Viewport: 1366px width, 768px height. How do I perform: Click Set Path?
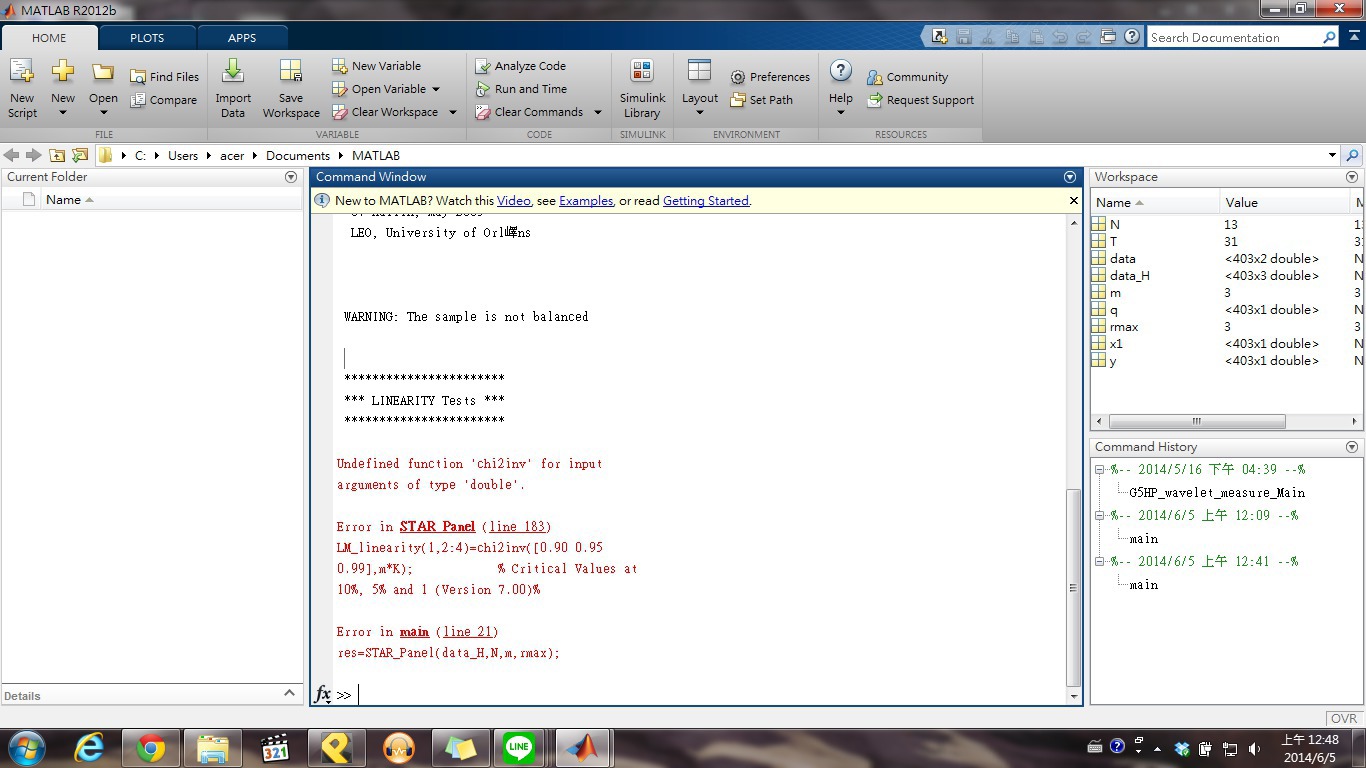[761, 100]
